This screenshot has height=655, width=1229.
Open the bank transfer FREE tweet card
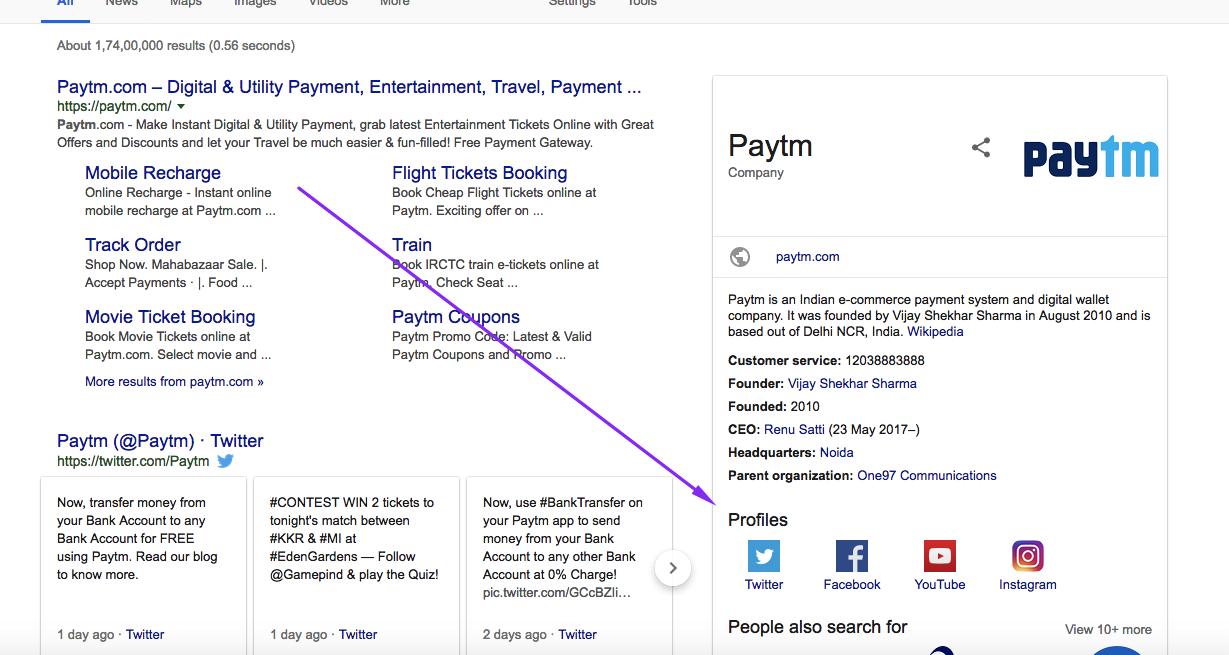tap(143, 565)
